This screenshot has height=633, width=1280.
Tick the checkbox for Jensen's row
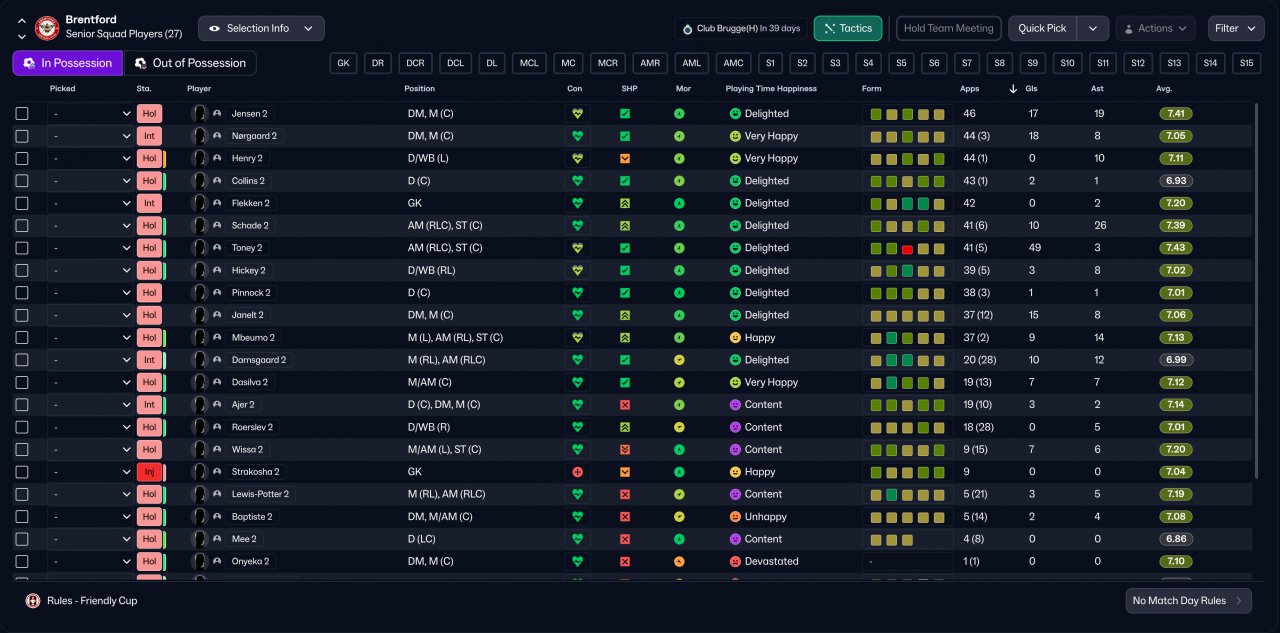coord(22,114)
